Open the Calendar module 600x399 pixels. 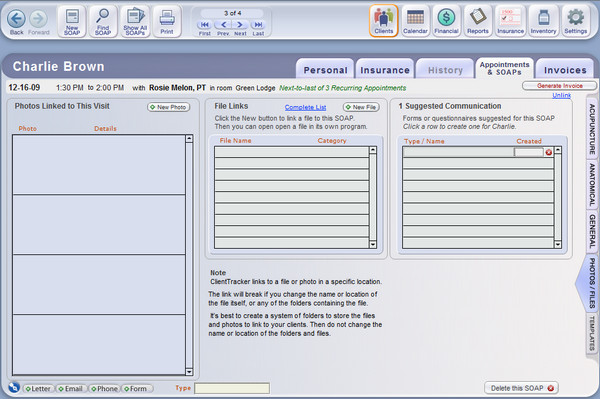click(415, 21)
